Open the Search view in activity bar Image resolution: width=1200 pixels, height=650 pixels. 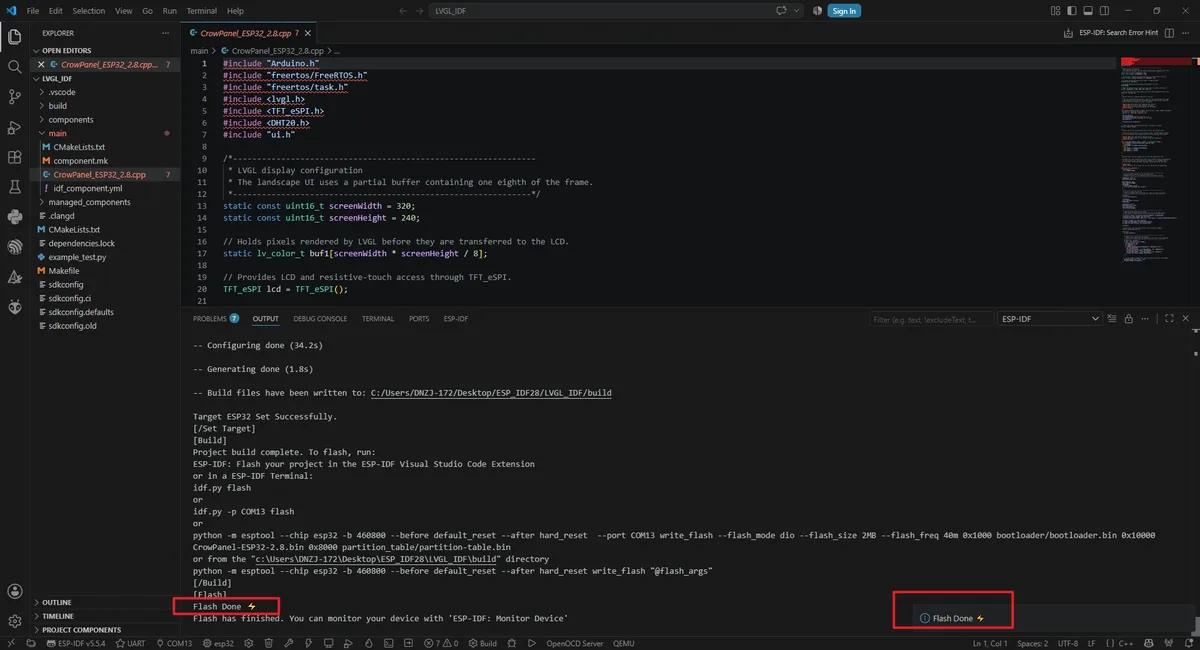pos(14,67)
